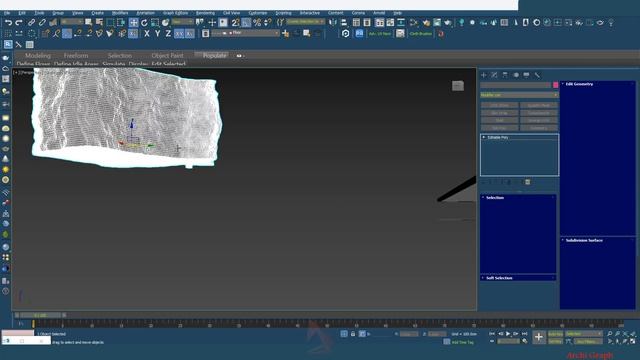
Task: Open the reference coordinate system dropdown
Action: 182,22
